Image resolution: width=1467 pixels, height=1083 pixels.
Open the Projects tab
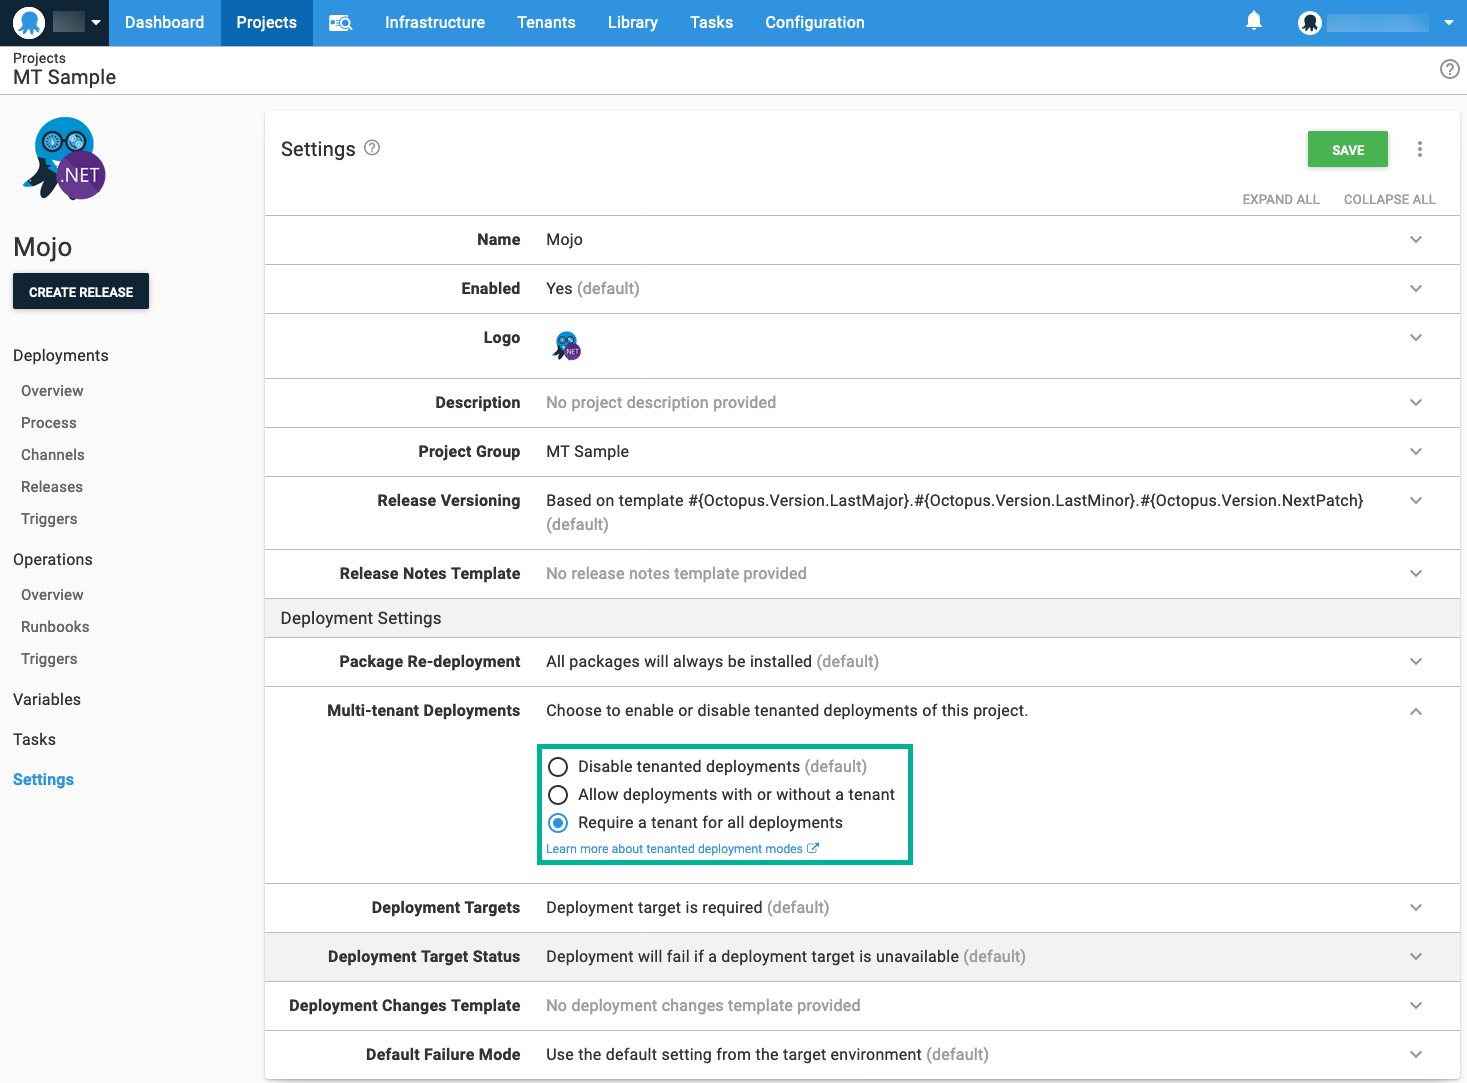(x=266, y=23)
